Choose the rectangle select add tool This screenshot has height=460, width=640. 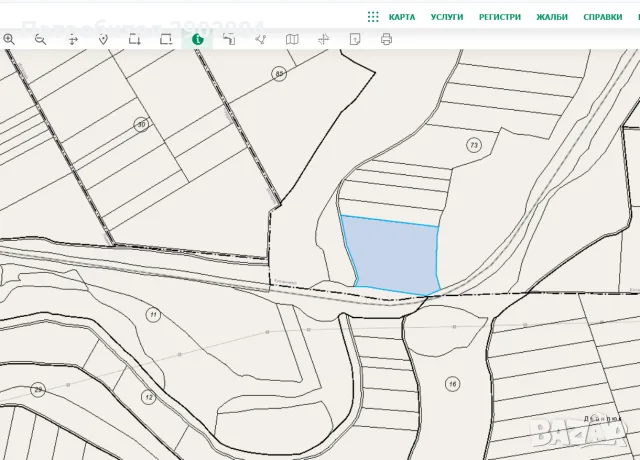[135, 39]
